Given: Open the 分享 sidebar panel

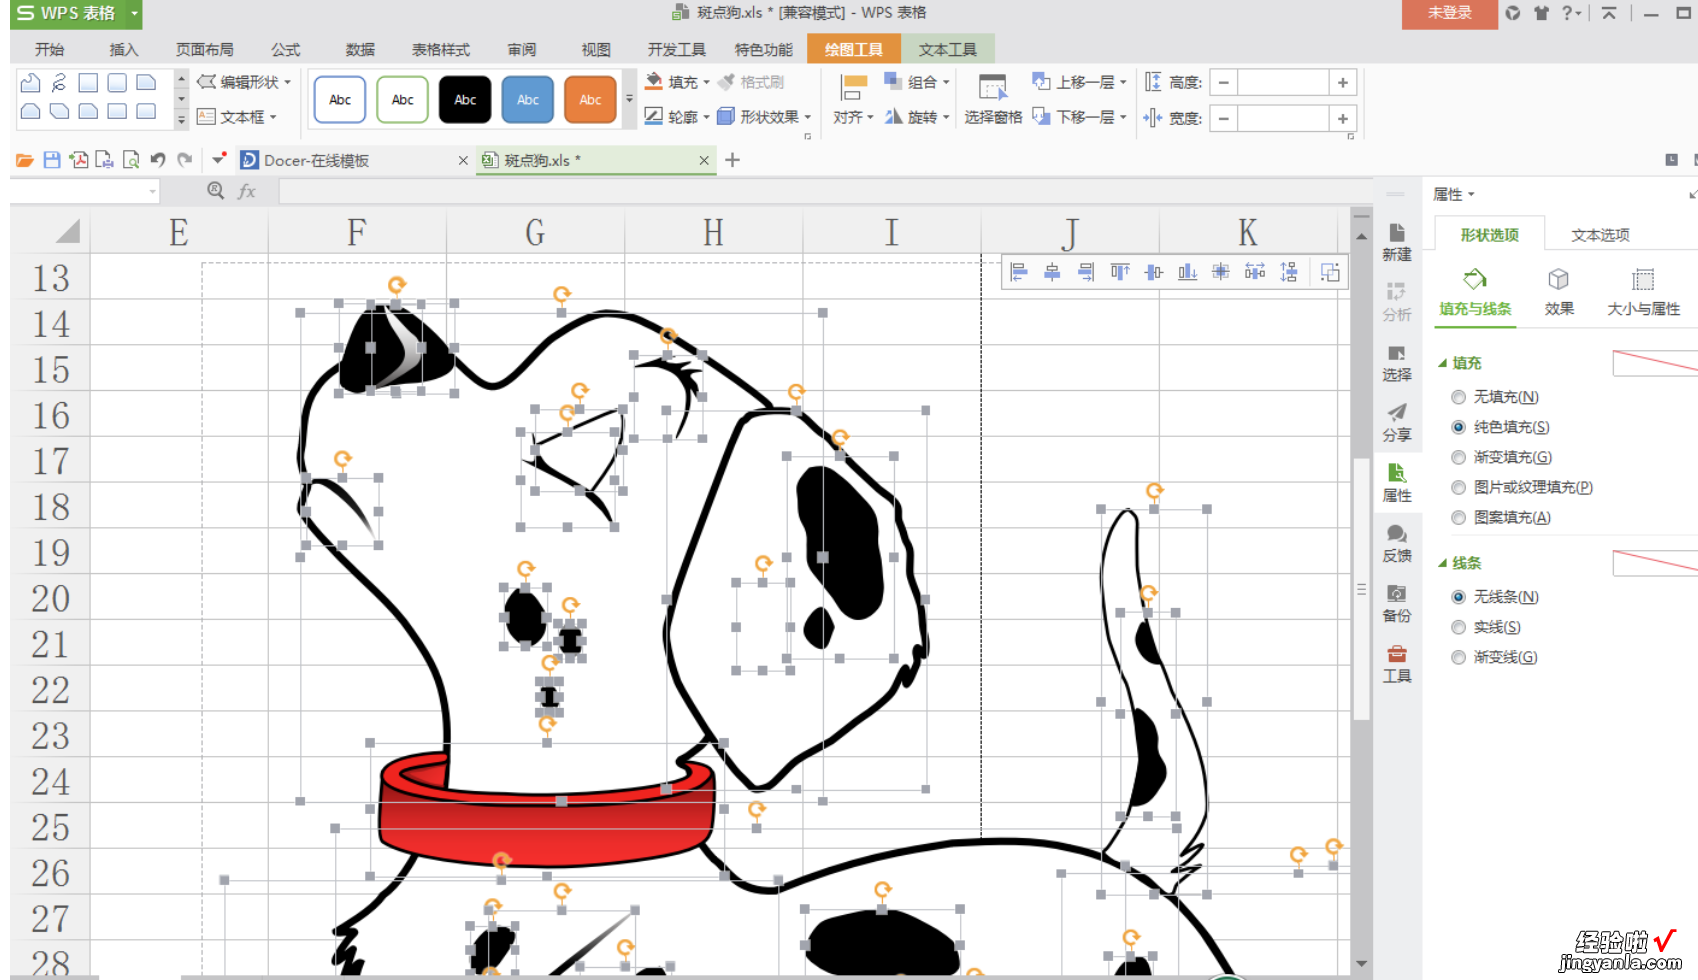Looking at the screenshot, I should (1397, 423).
